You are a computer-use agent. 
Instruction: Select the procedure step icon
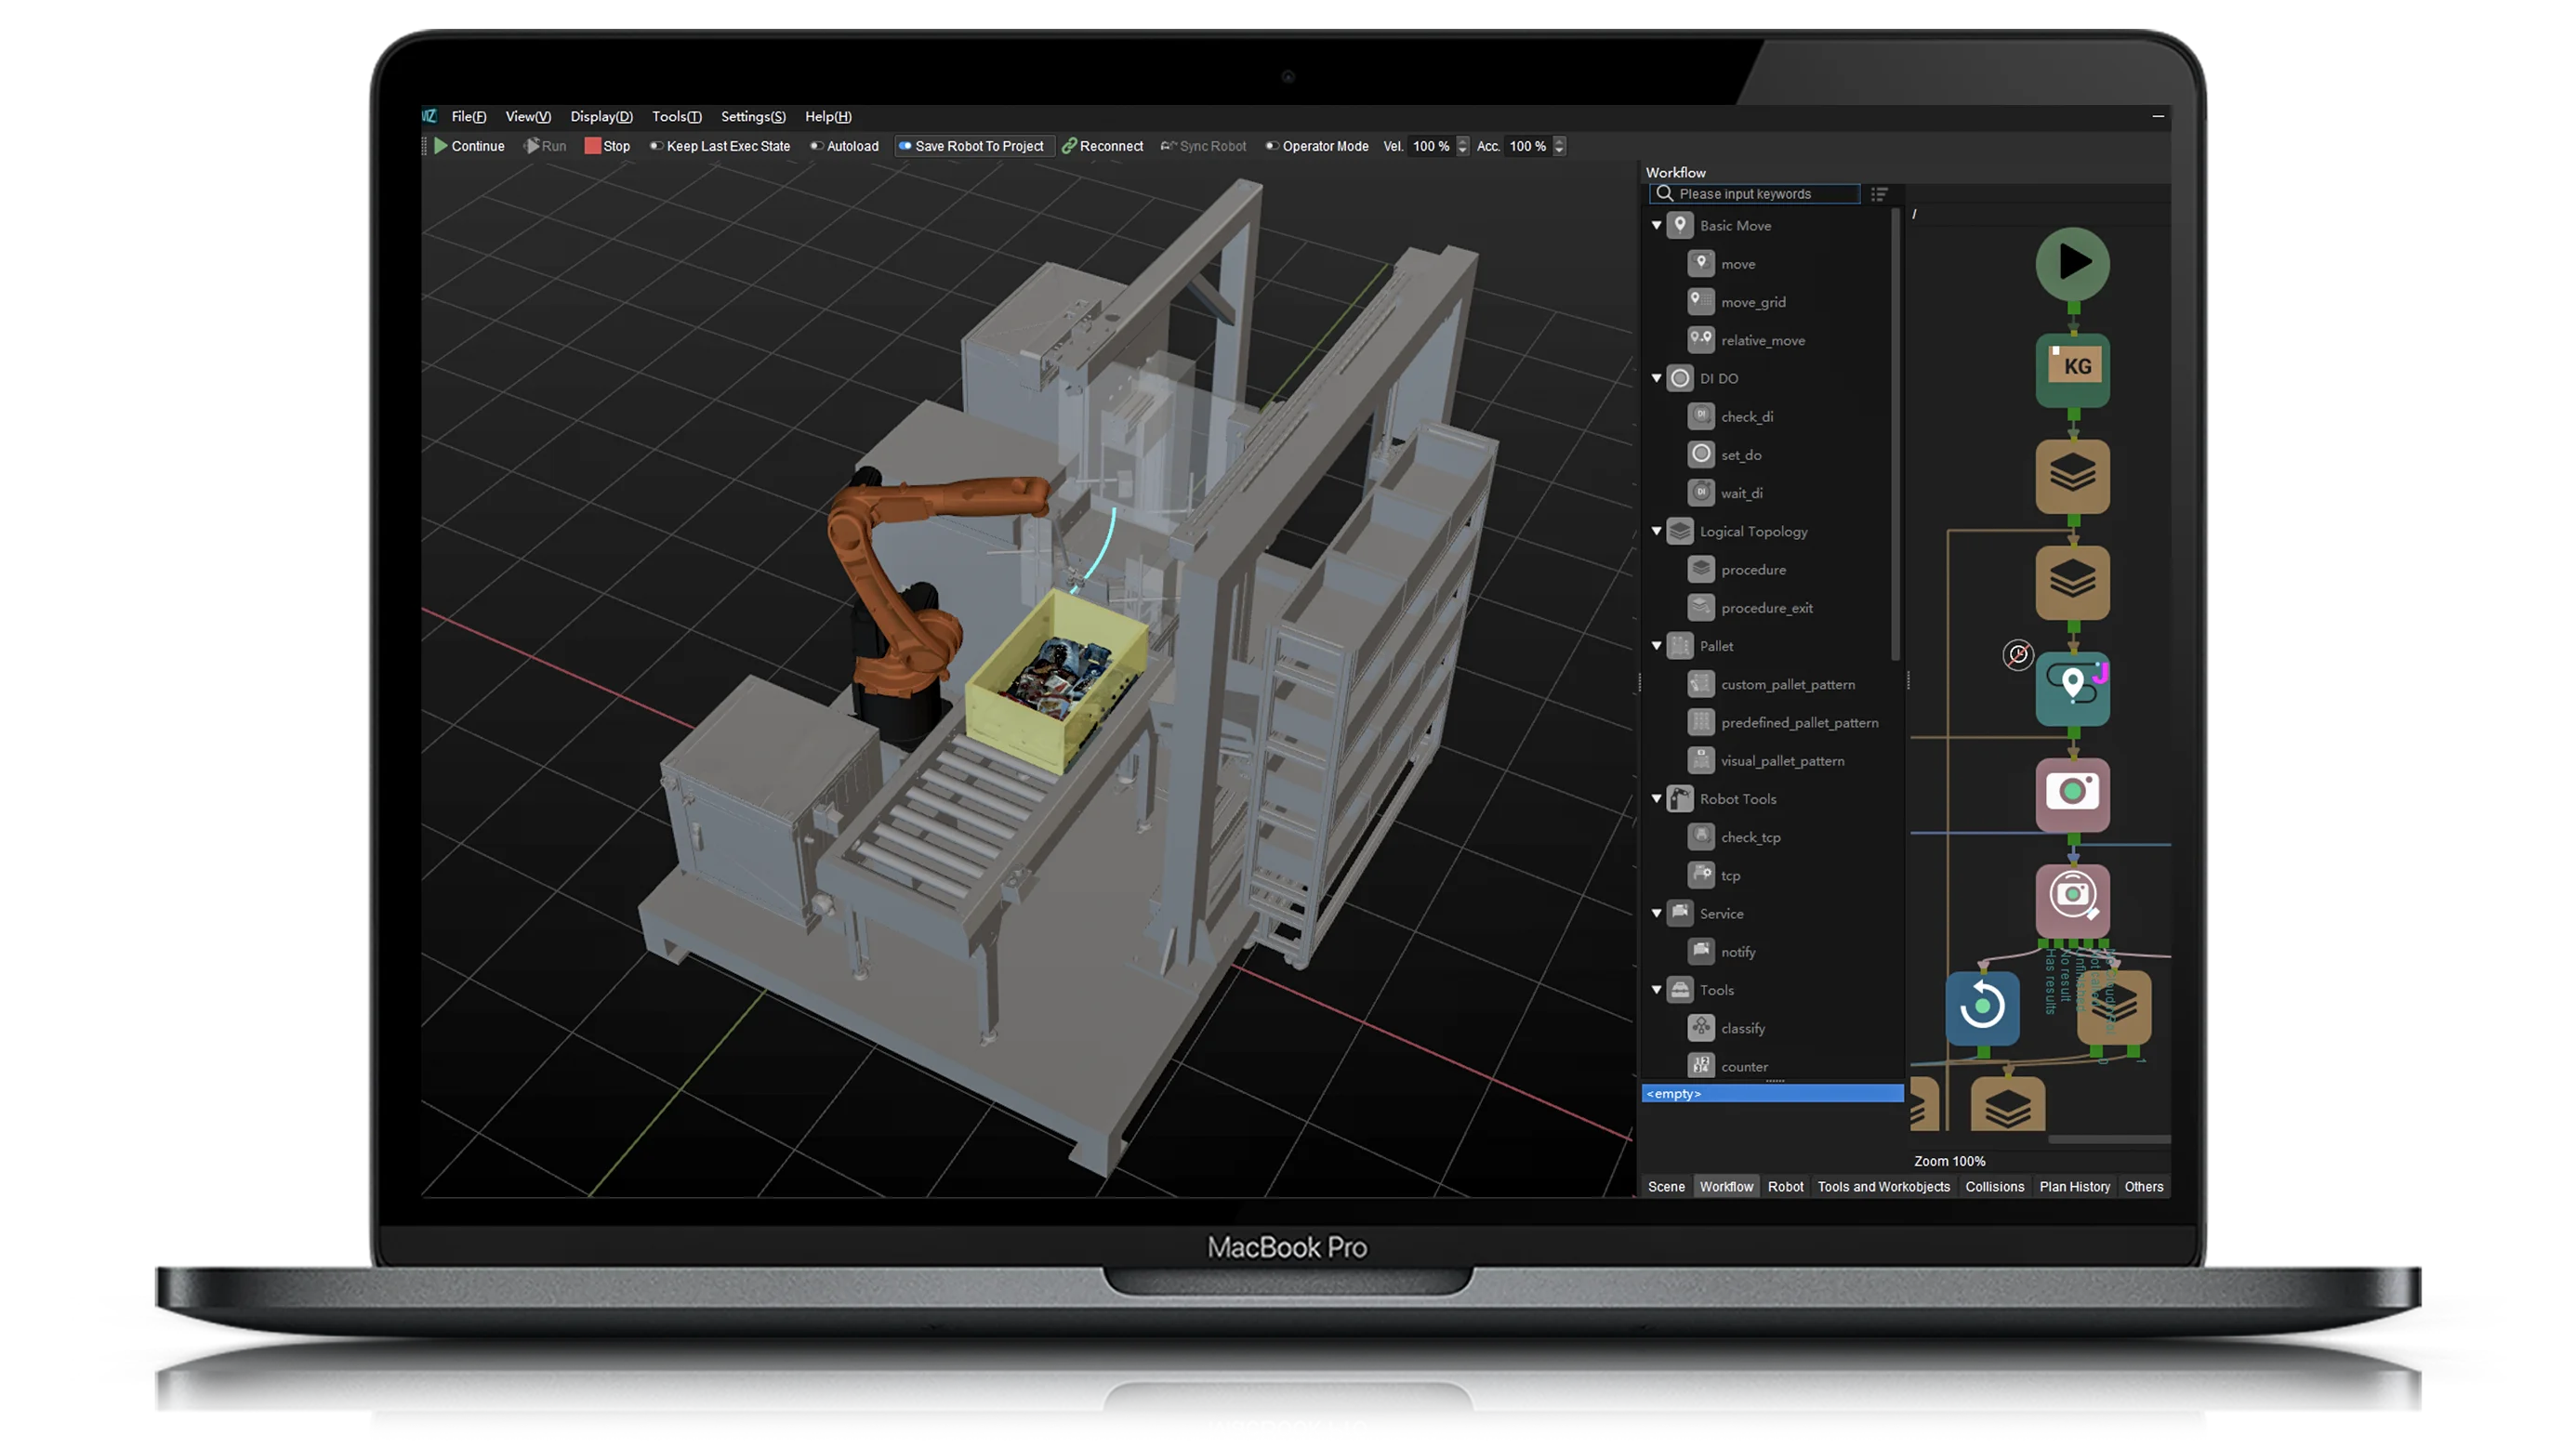click(1701, 569)
